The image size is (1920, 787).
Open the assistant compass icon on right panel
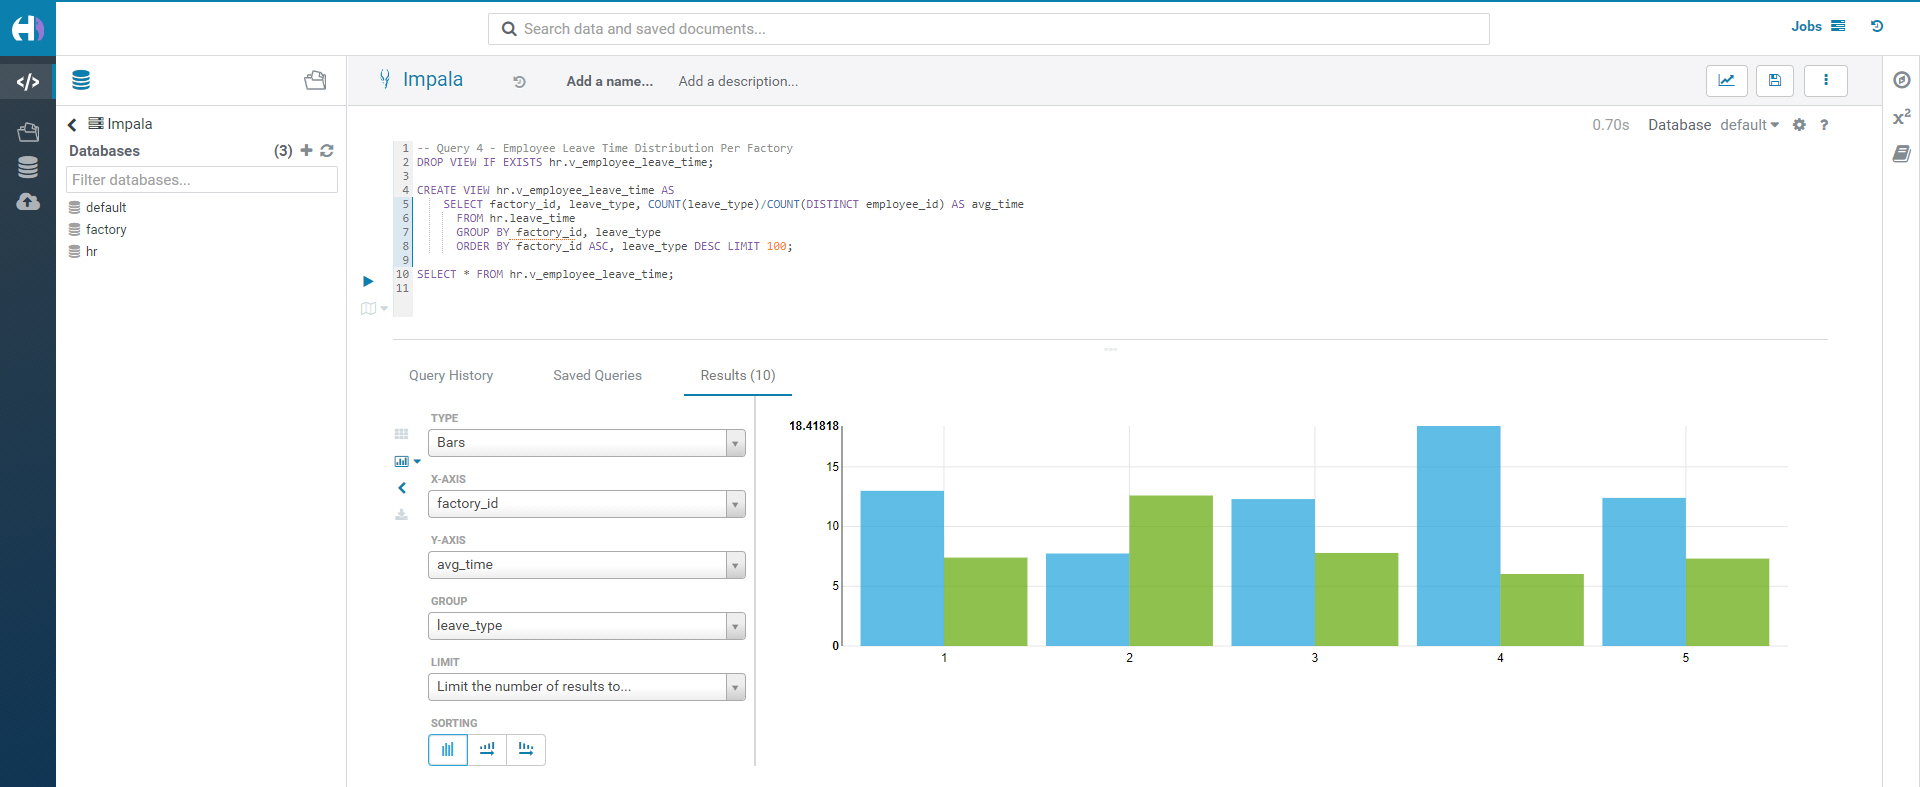click(1902, 80)
